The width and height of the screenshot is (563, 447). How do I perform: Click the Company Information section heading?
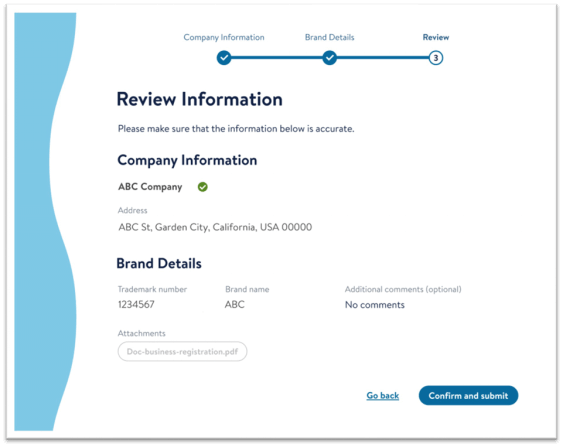click(187, 160)
